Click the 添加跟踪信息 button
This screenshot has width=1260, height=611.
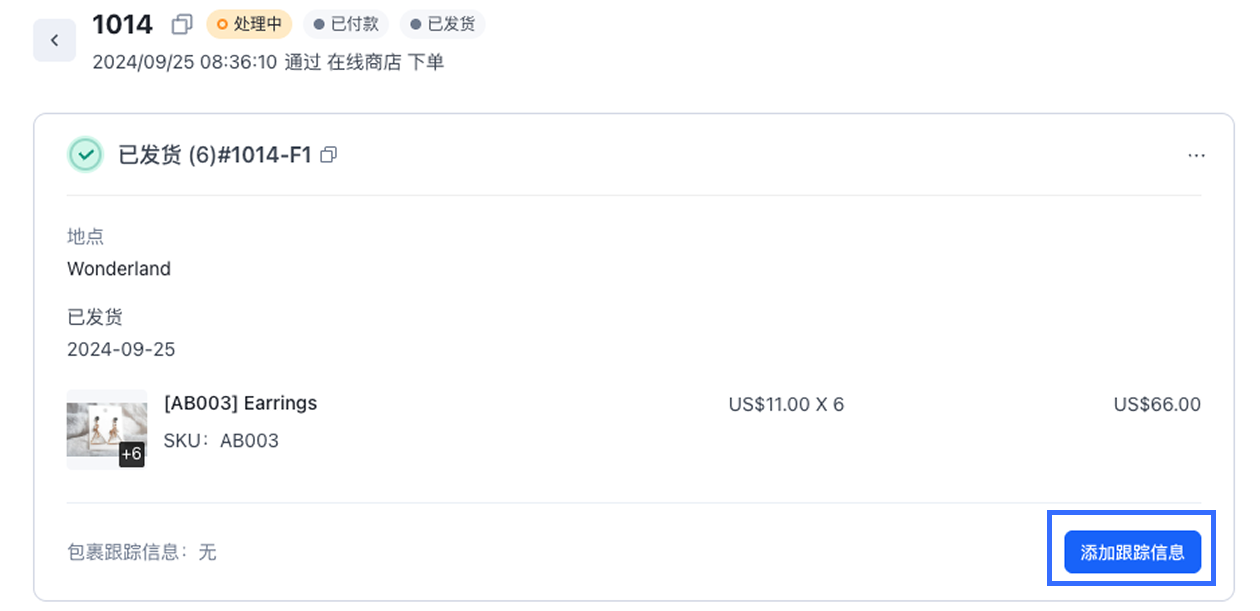pyautogui.click(x=1132, y=552)
